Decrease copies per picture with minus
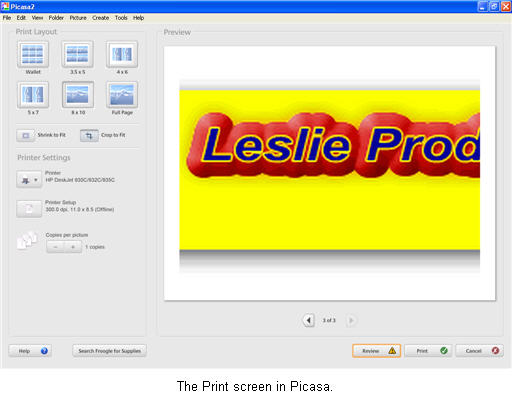This screenshot has height=403, width=512. (55, 247)
